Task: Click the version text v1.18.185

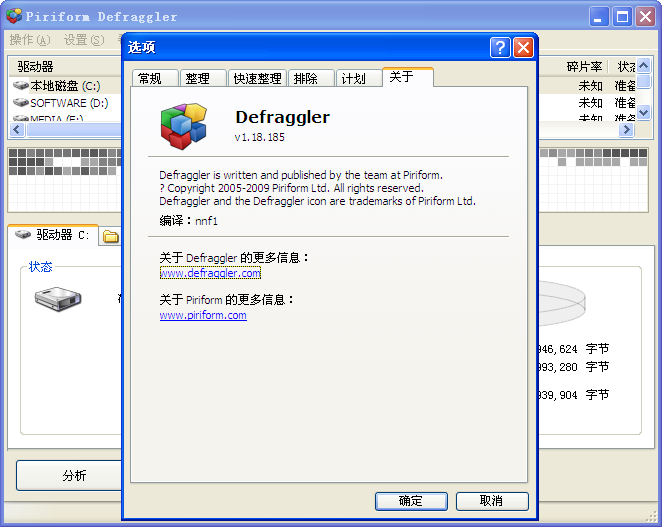Action: pos(259,137)
